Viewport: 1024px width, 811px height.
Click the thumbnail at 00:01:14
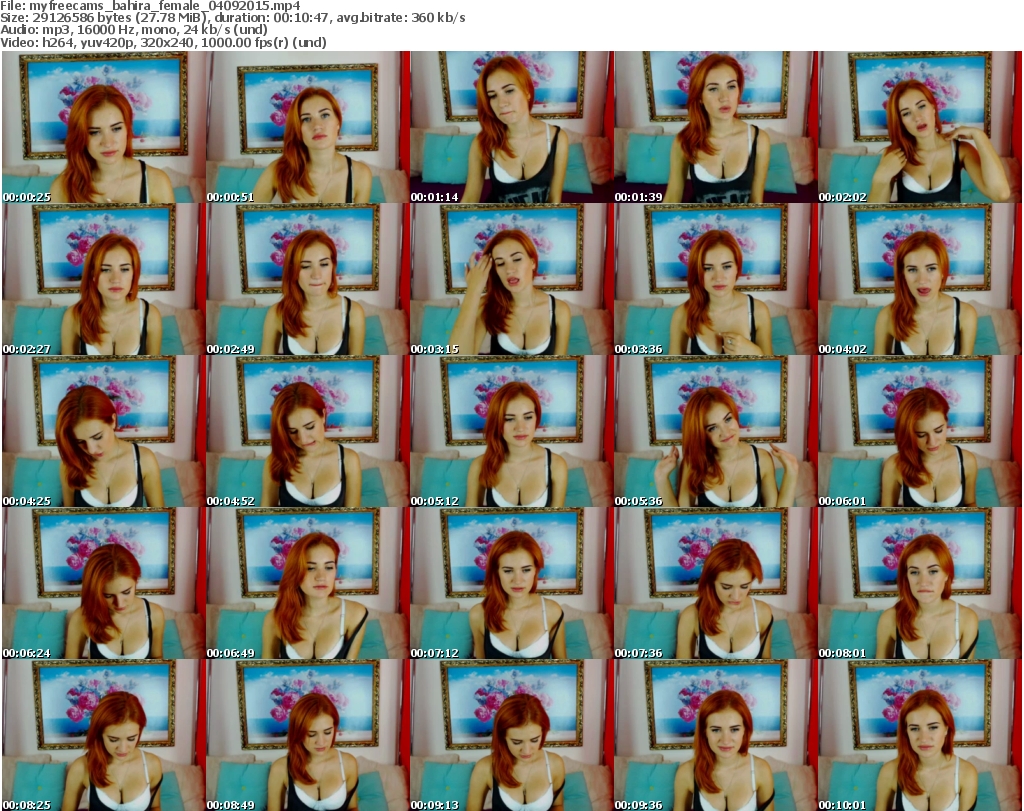click(512, 127)
